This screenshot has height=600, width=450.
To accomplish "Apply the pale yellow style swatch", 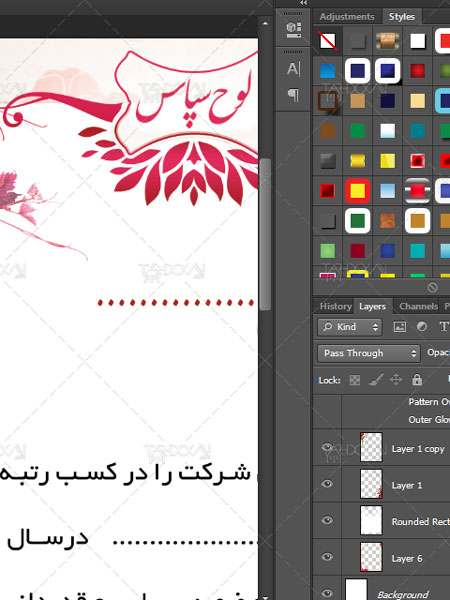I will [417, 101].
